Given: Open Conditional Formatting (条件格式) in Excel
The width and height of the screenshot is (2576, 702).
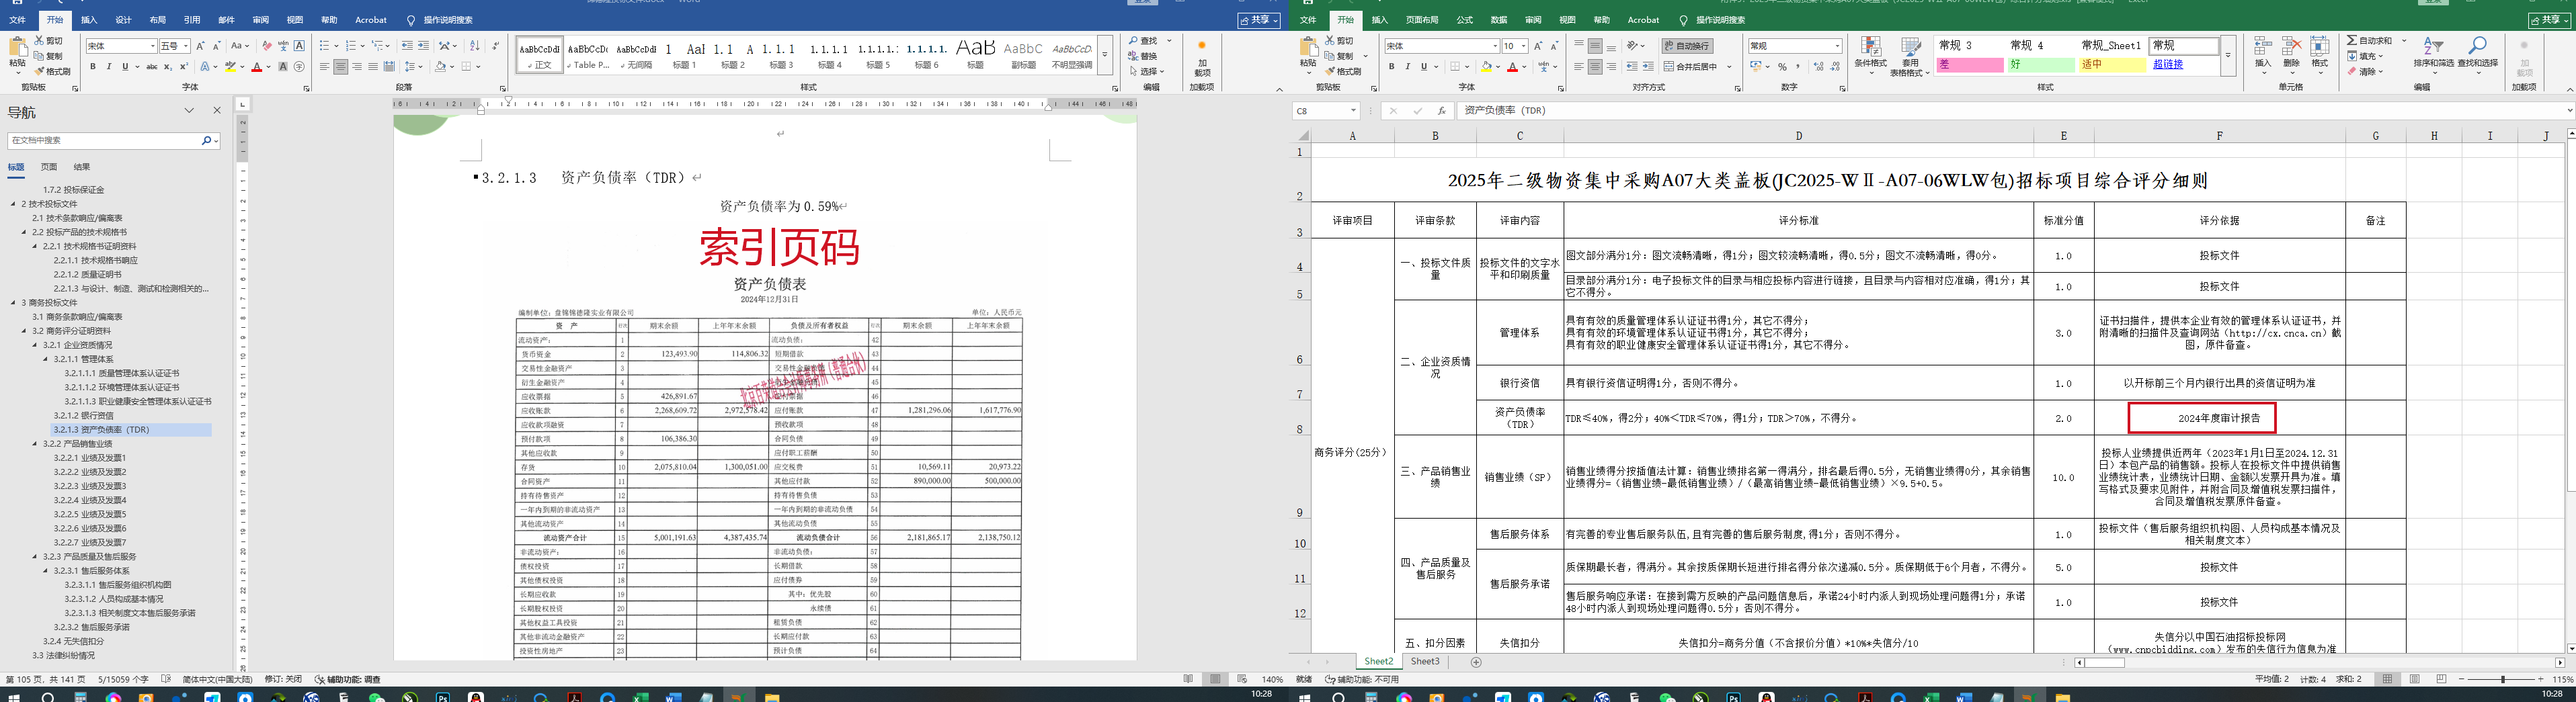Looking at the screenshot, I should click(1870, 57).
